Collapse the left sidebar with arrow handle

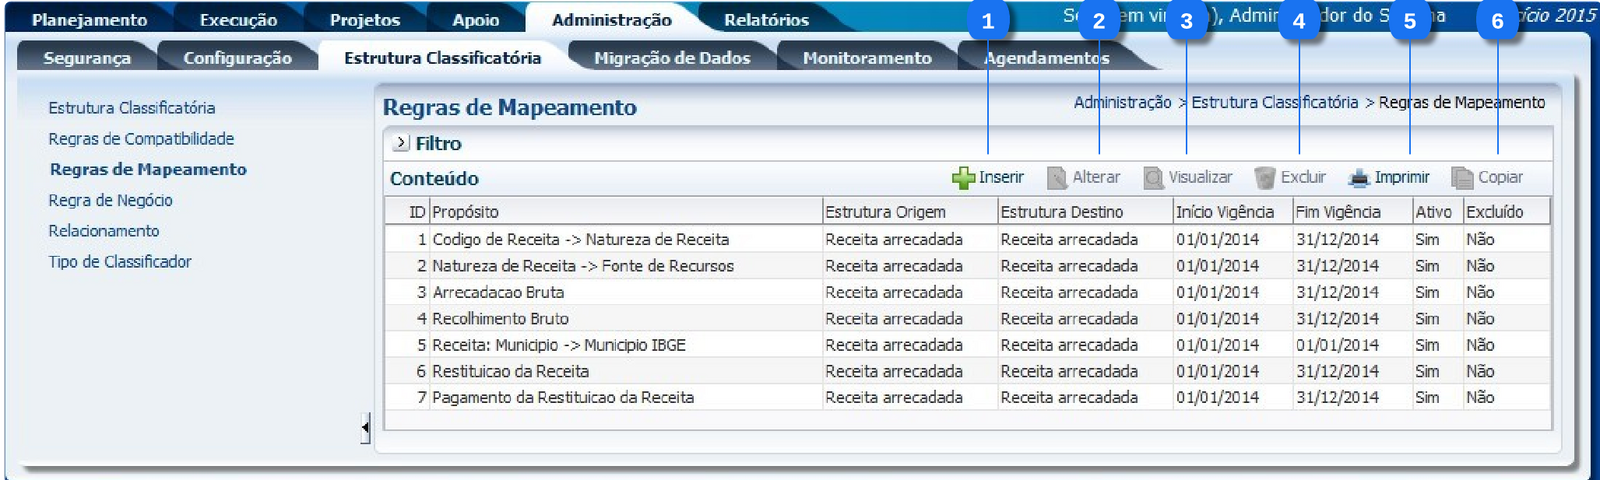click(x=365, y=428)
